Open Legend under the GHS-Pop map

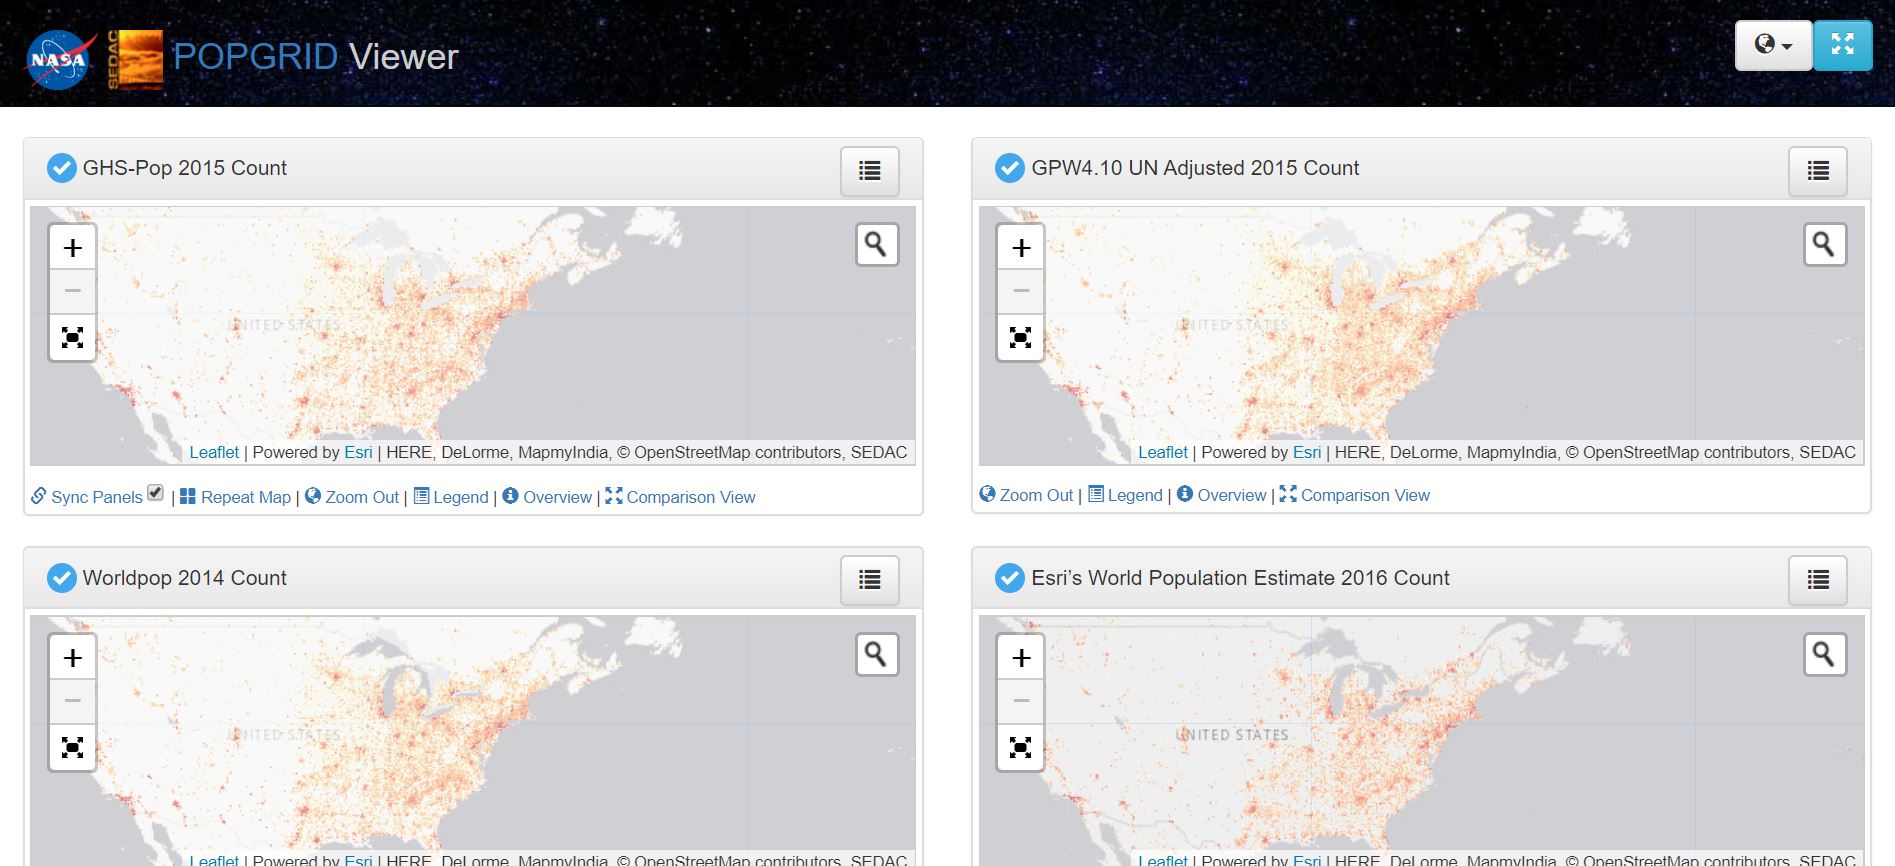(x=451, y=497)
